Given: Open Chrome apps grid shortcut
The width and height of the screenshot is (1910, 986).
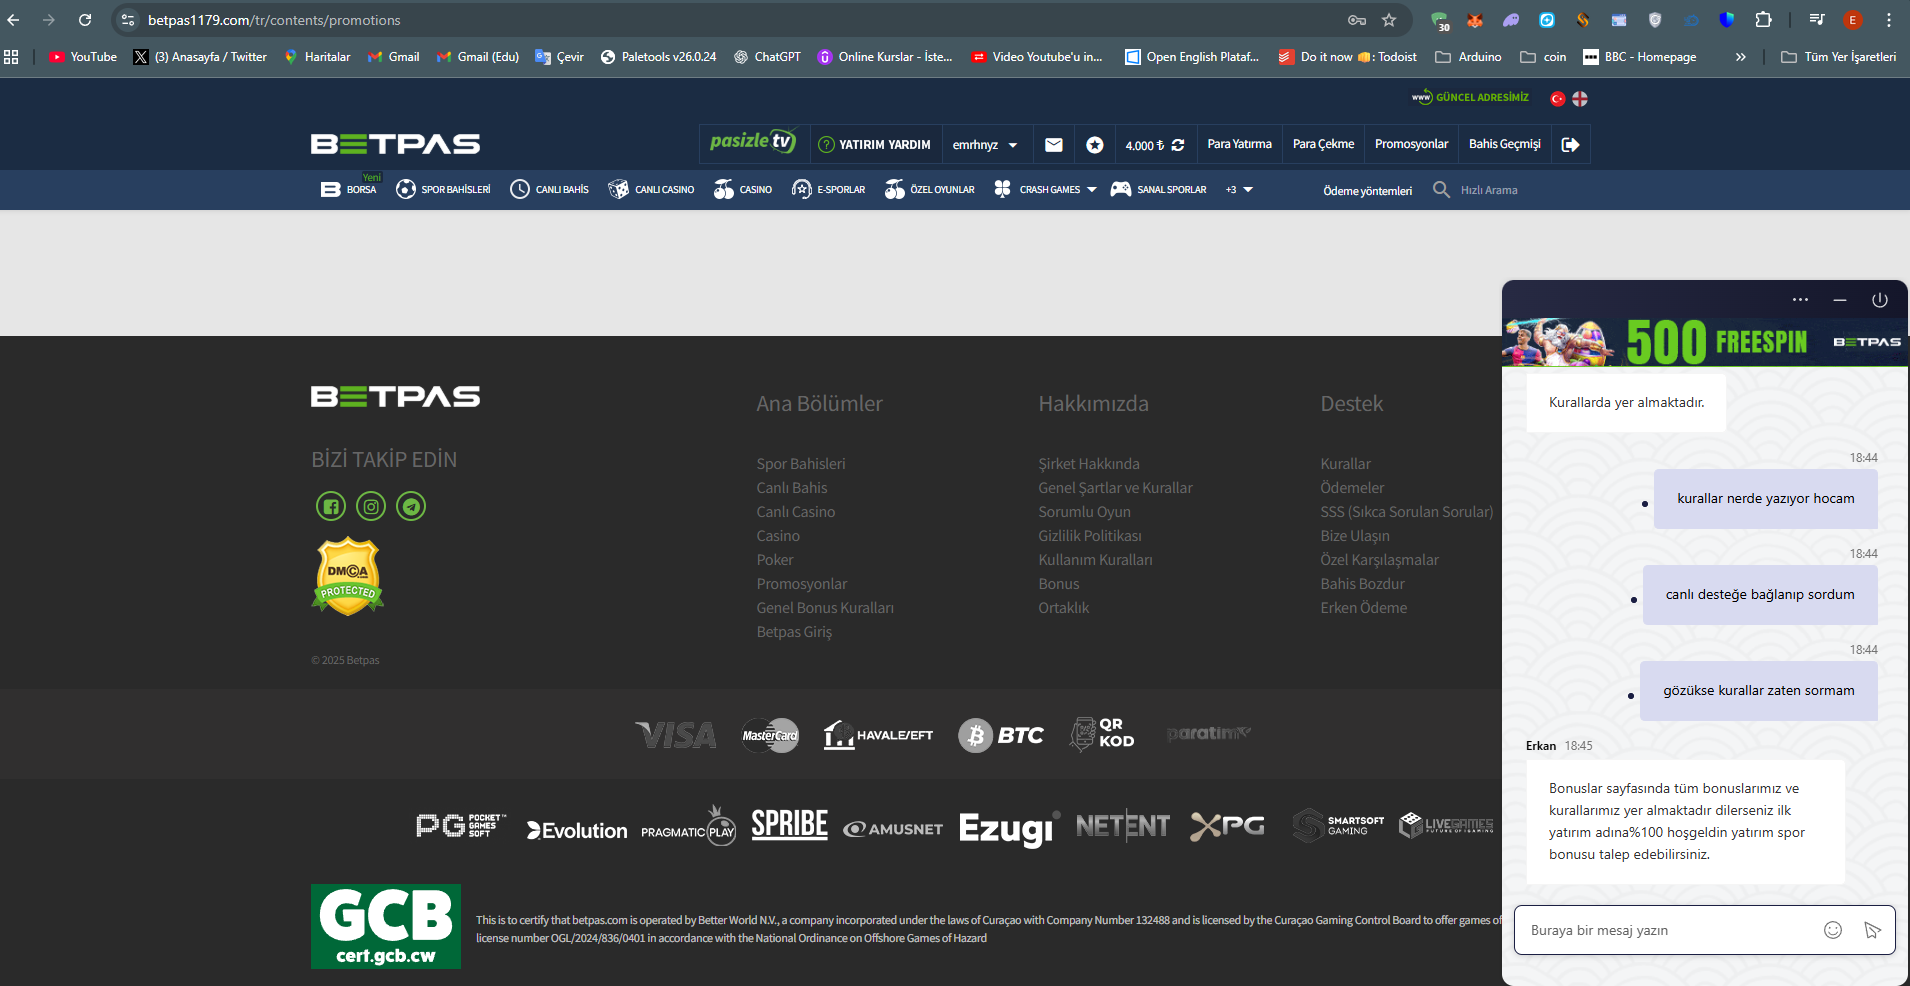Looking at the screenshot, I should (12, 57).
